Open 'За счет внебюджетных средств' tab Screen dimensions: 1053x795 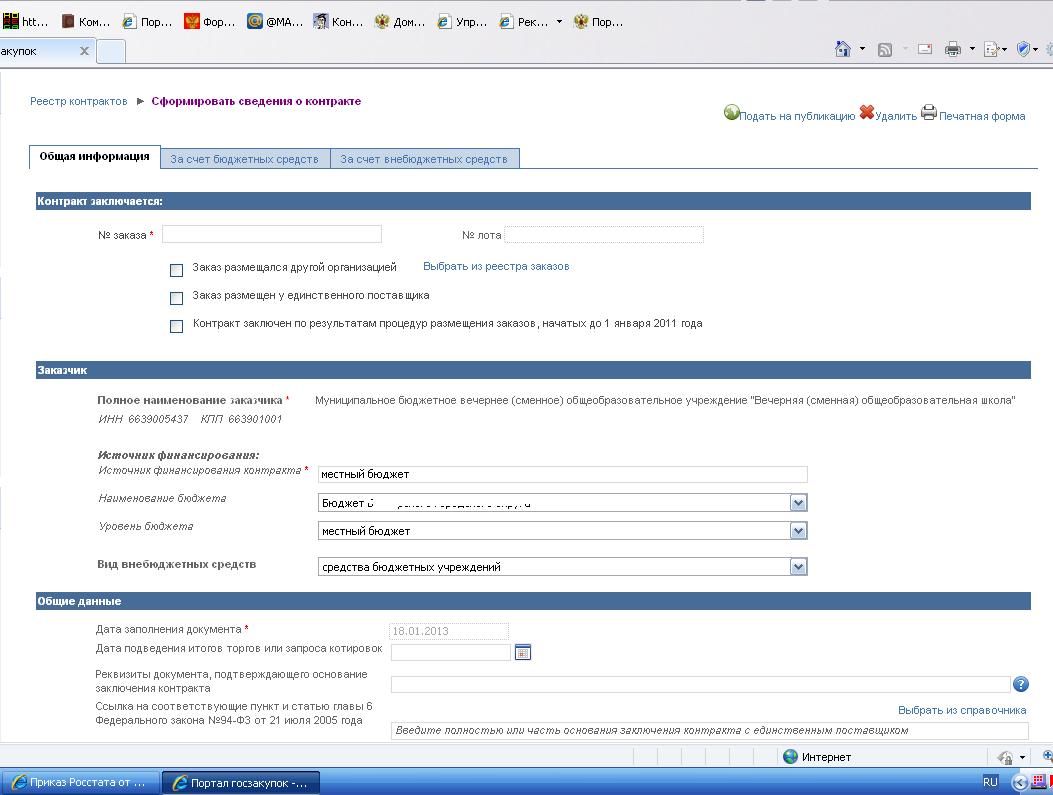point(424,159)
